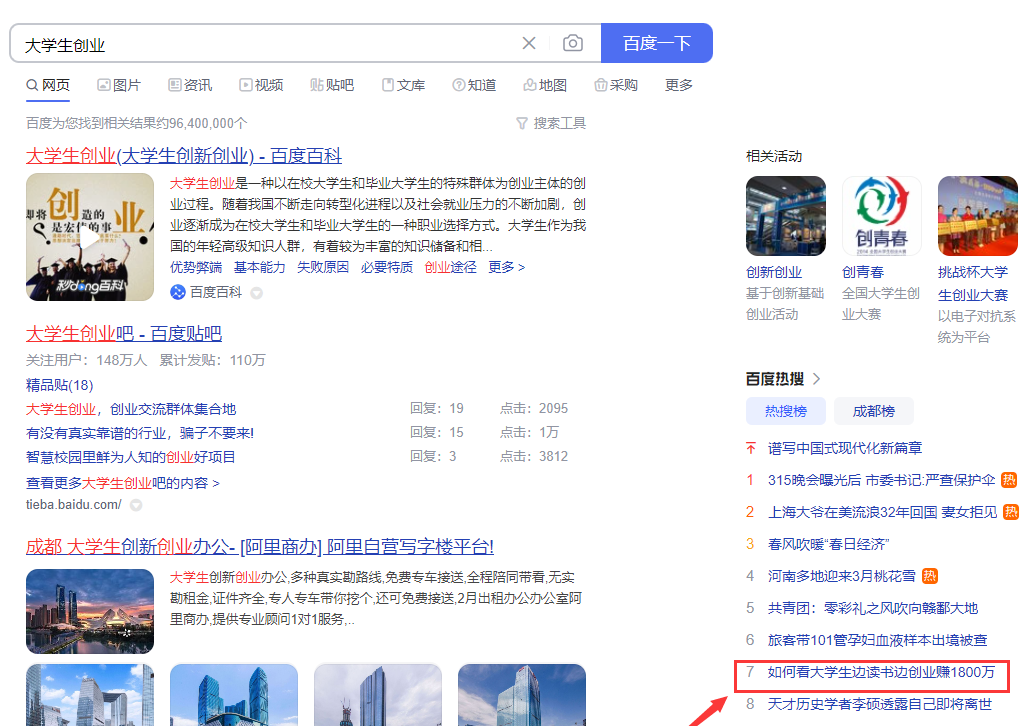
Task: Click the 热 badge beside 315晚会曝光后
Action: tap(1009, 479)
